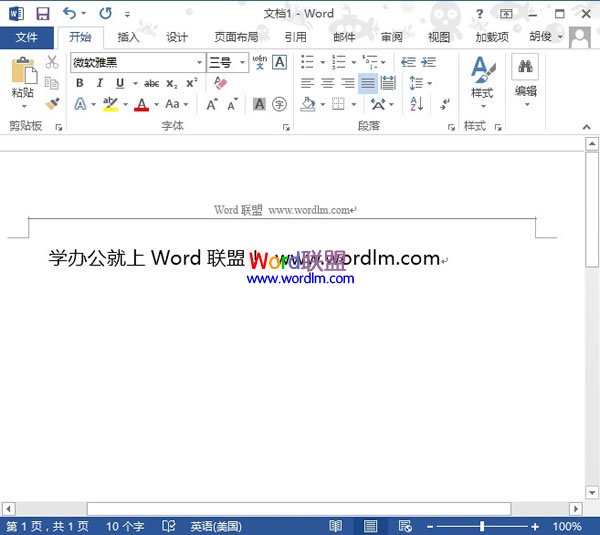Toggle Underline formatting
The height and width of the screenshot is (535, 600).
click(x=120, y=83)
